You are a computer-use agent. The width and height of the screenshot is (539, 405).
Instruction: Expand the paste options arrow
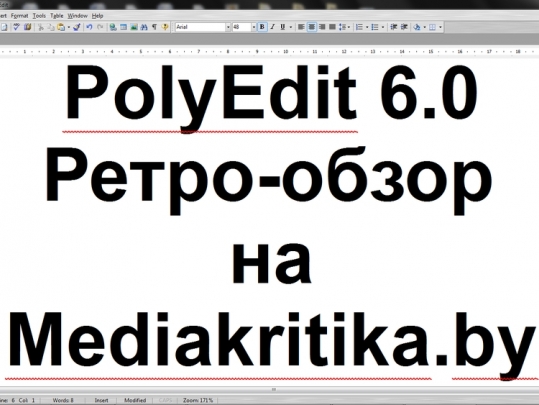68,27
